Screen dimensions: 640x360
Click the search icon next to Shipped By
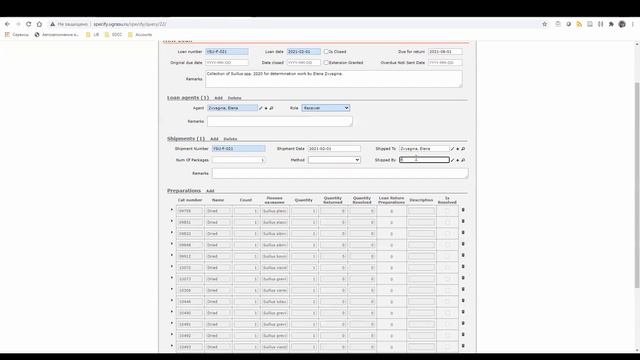pos(463,160)
